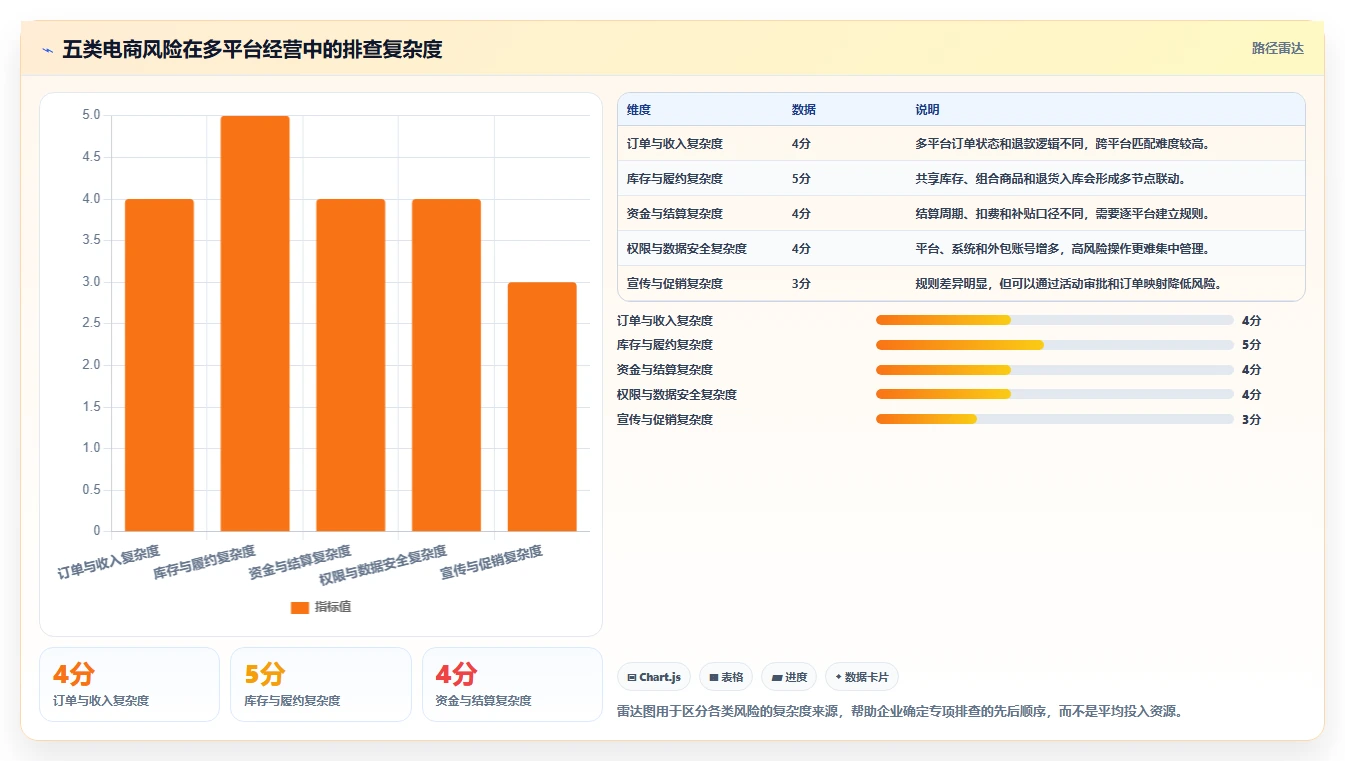1345x761 pixels.
Task: Select the 资金与结算复杂度 table row label
Action: click(675, 214)
